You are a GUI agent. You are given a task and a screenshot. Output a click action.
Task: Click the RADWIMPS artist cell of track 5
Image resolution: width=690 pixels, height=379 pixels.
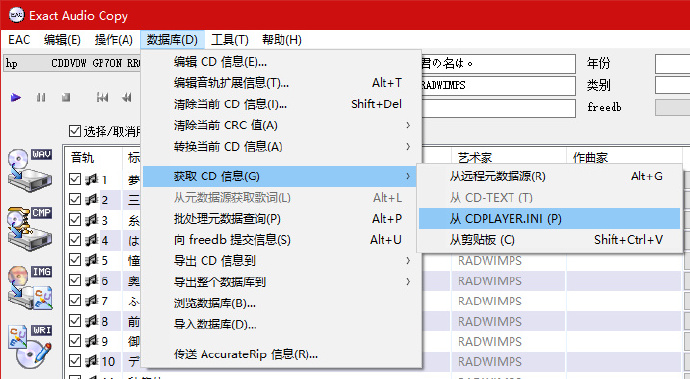[508, 261]
